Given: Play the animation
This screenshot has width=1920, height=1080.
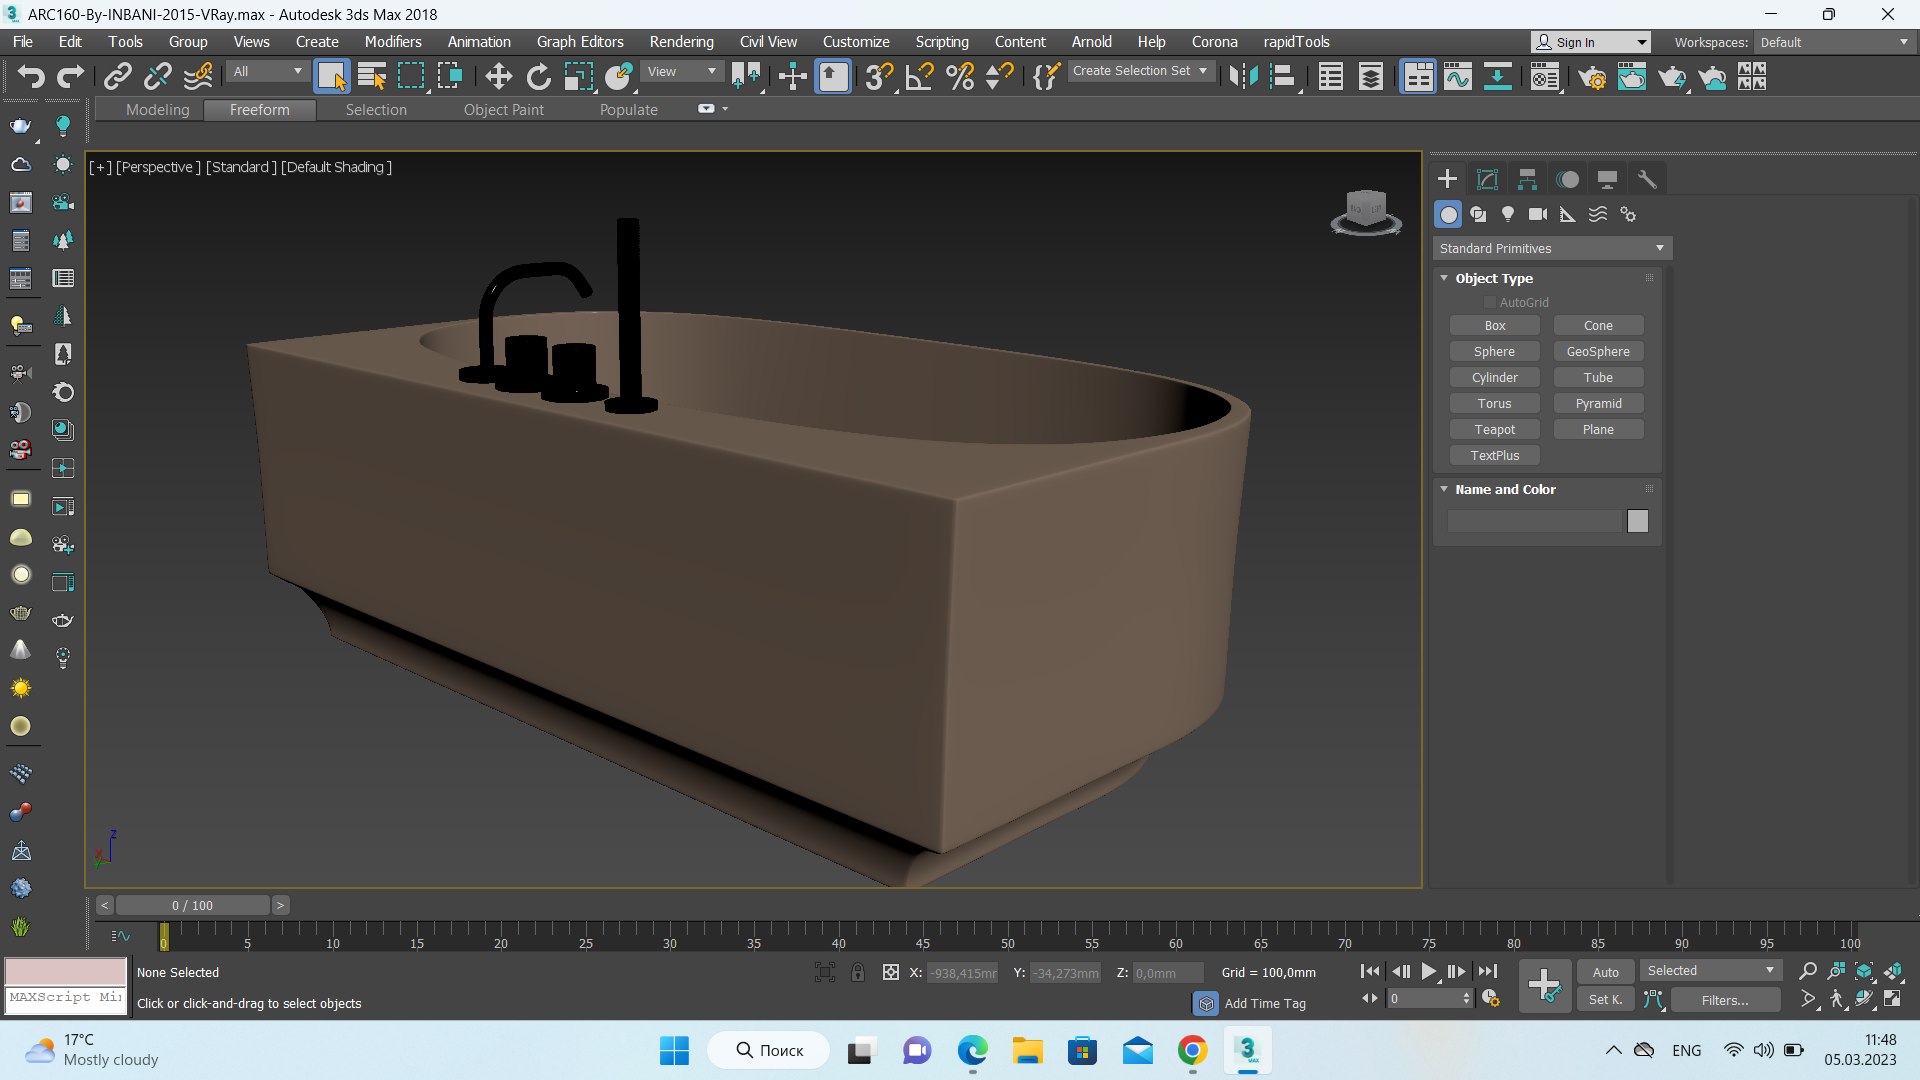Looking at the screenshot, I should pyautogui.click(x=1428, y=971).
